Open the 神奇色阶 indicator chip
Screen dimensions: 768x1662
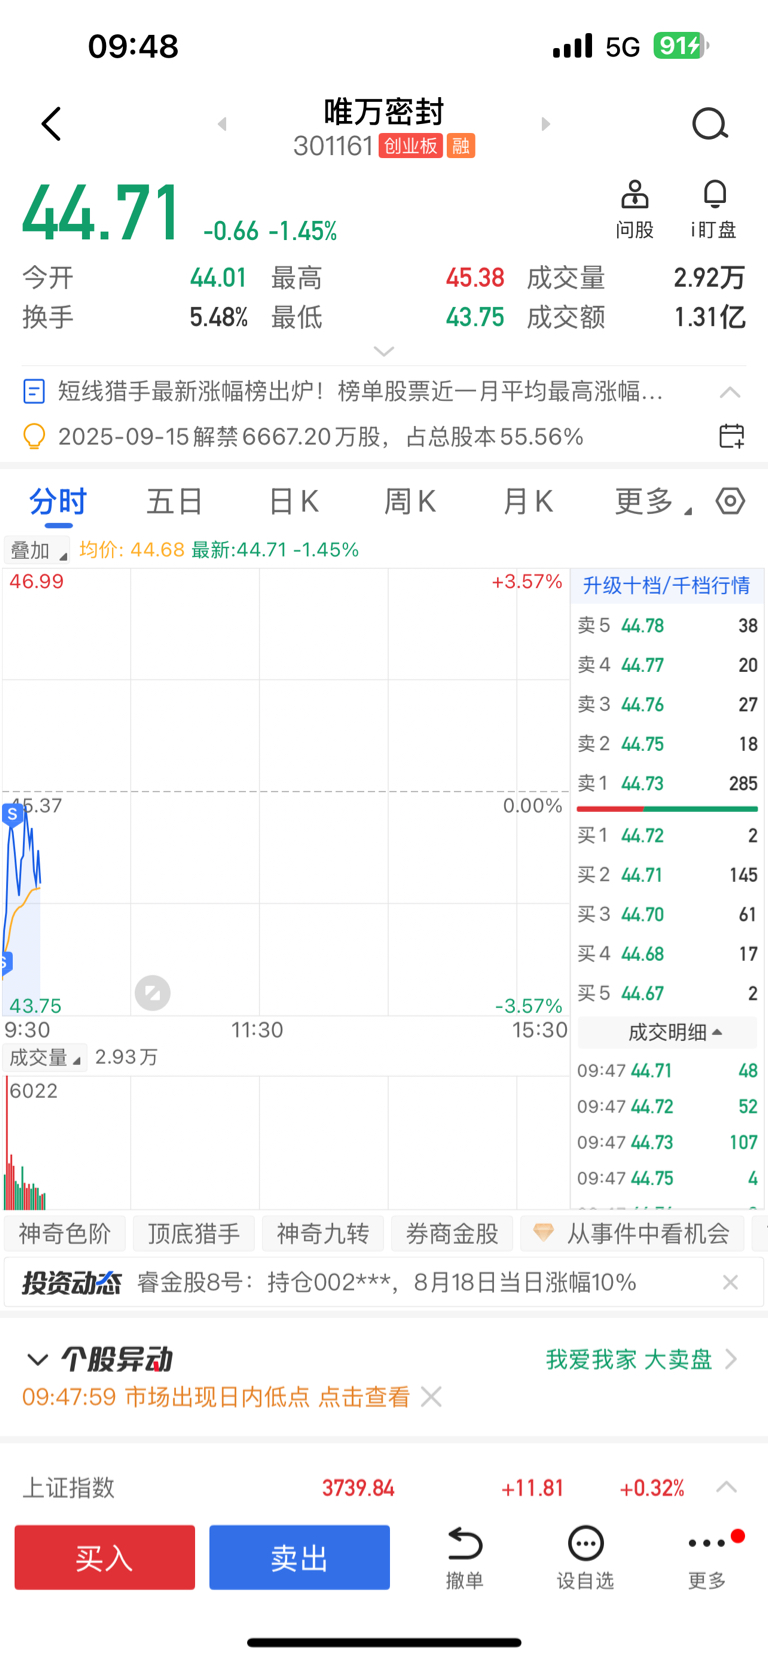pyautogui.click(x=65, y=1234)
